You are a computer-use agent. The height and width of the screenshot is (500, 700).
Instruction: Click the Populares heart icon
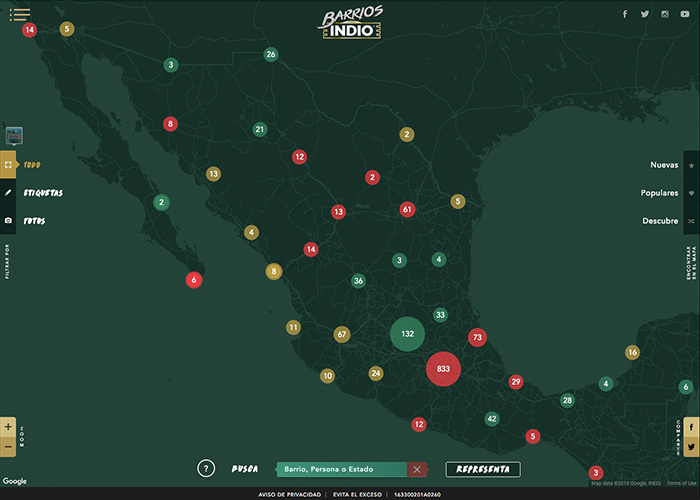pyautogui.click(x=692, y=193)
